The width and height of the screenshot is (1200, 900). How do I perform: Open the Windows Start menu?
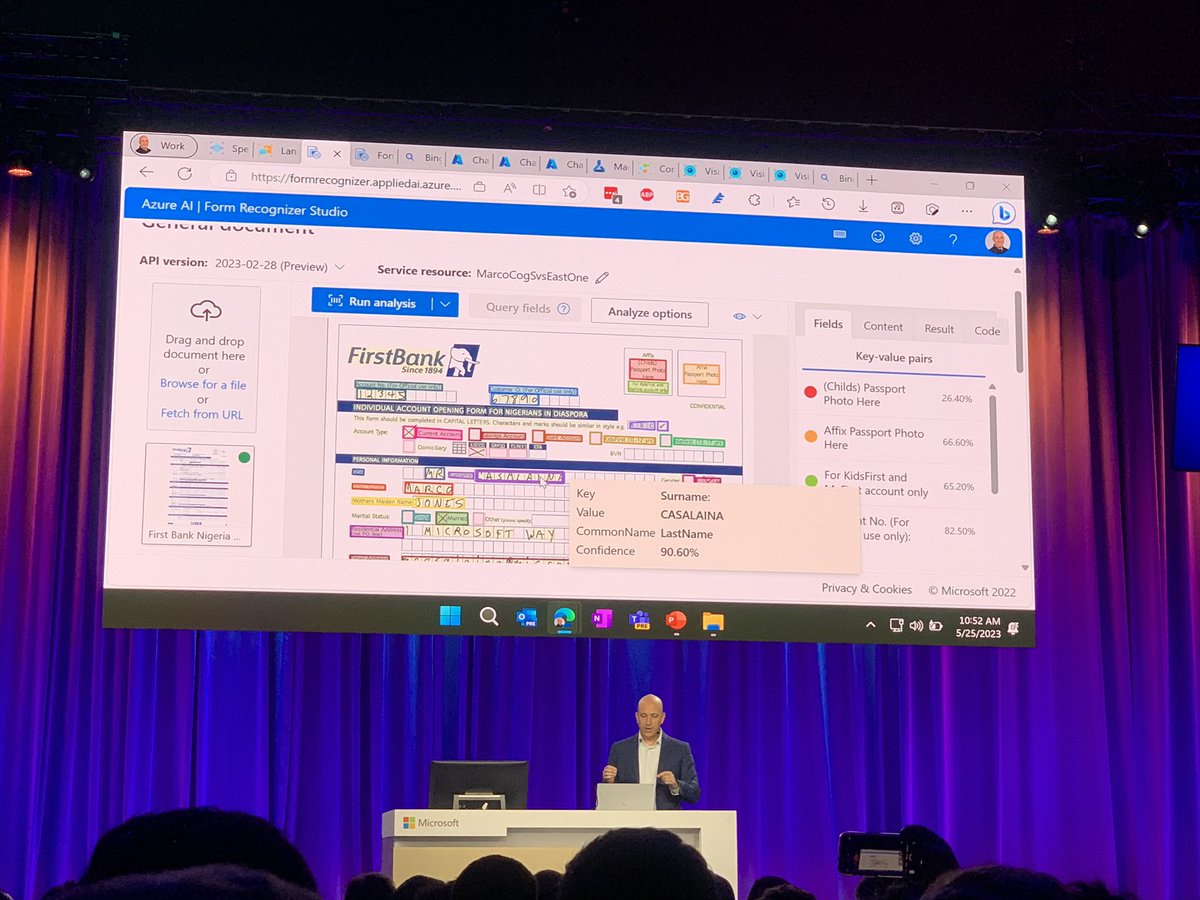point(450,616)
